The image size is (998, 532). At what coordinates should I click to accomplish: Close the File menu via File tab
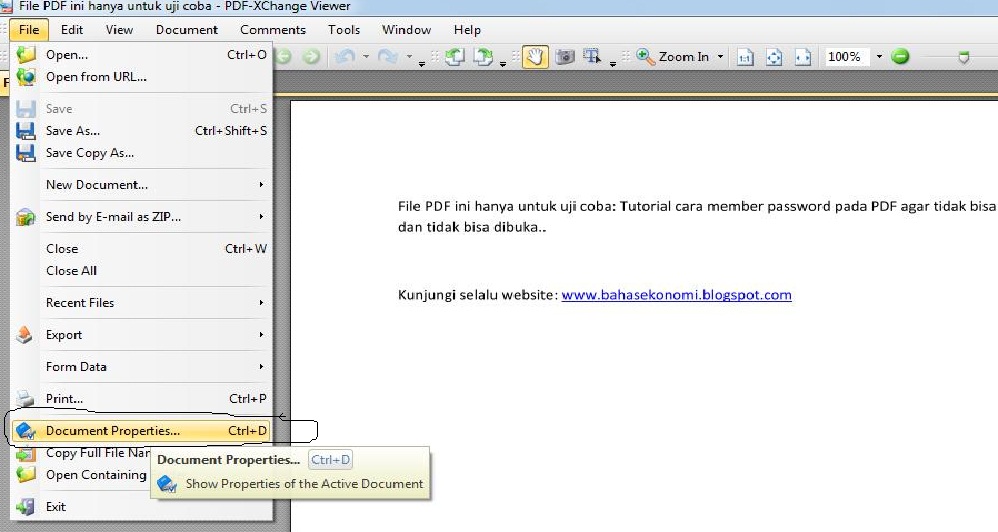[x=29, y=30]
